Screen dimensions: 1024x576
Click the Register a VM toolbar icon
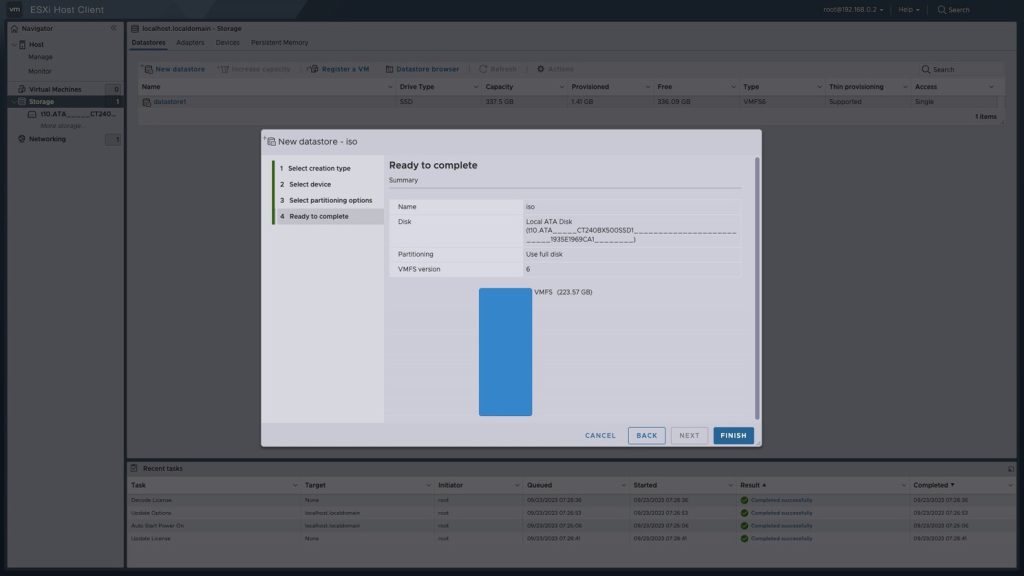pyautogui.click(x=313, y=69)
